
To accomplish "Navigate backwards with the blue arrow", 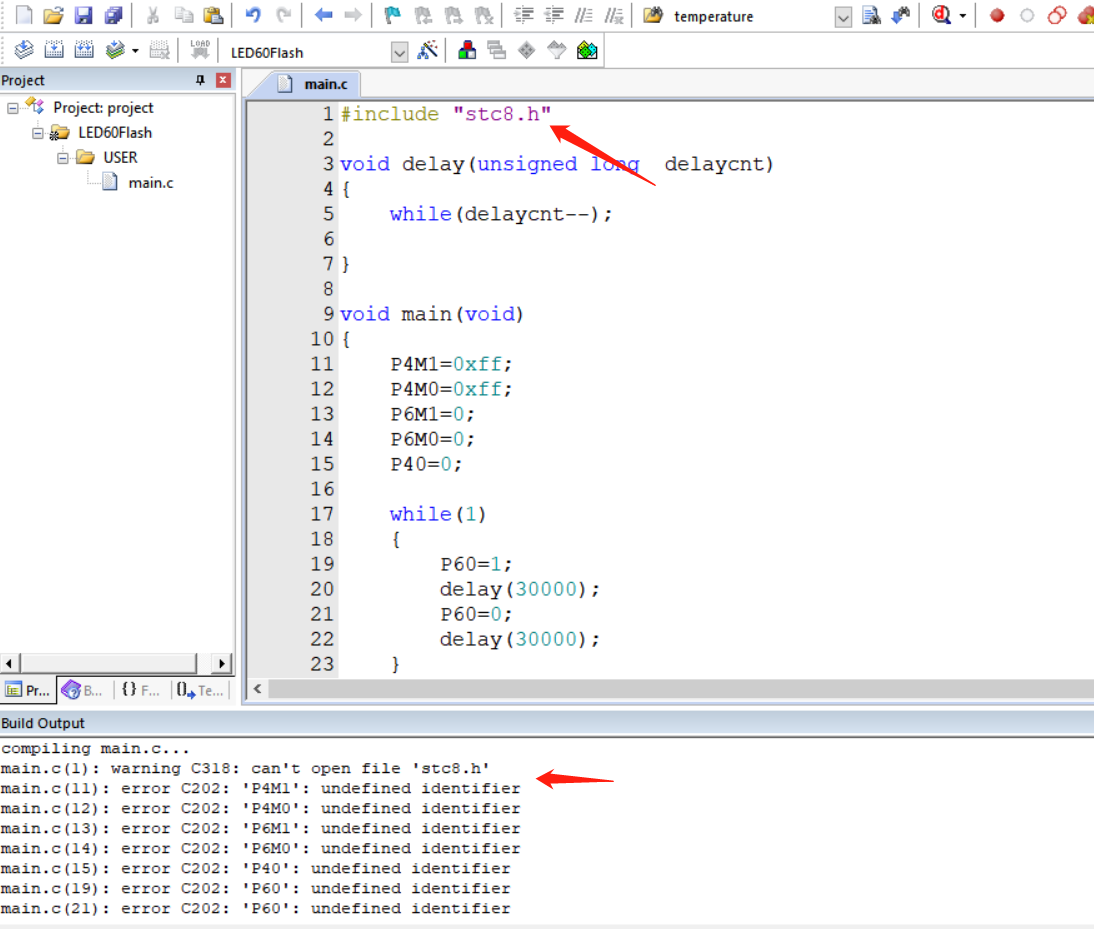I will click(323, 15).
